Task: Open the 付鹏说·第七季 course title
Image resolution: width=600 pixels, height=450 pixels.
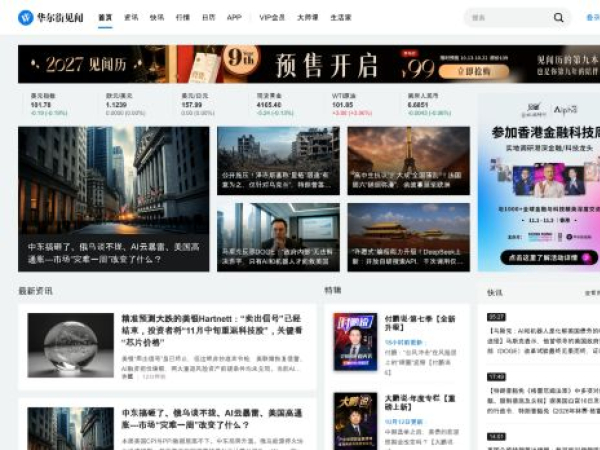Action: click(420, 323)
